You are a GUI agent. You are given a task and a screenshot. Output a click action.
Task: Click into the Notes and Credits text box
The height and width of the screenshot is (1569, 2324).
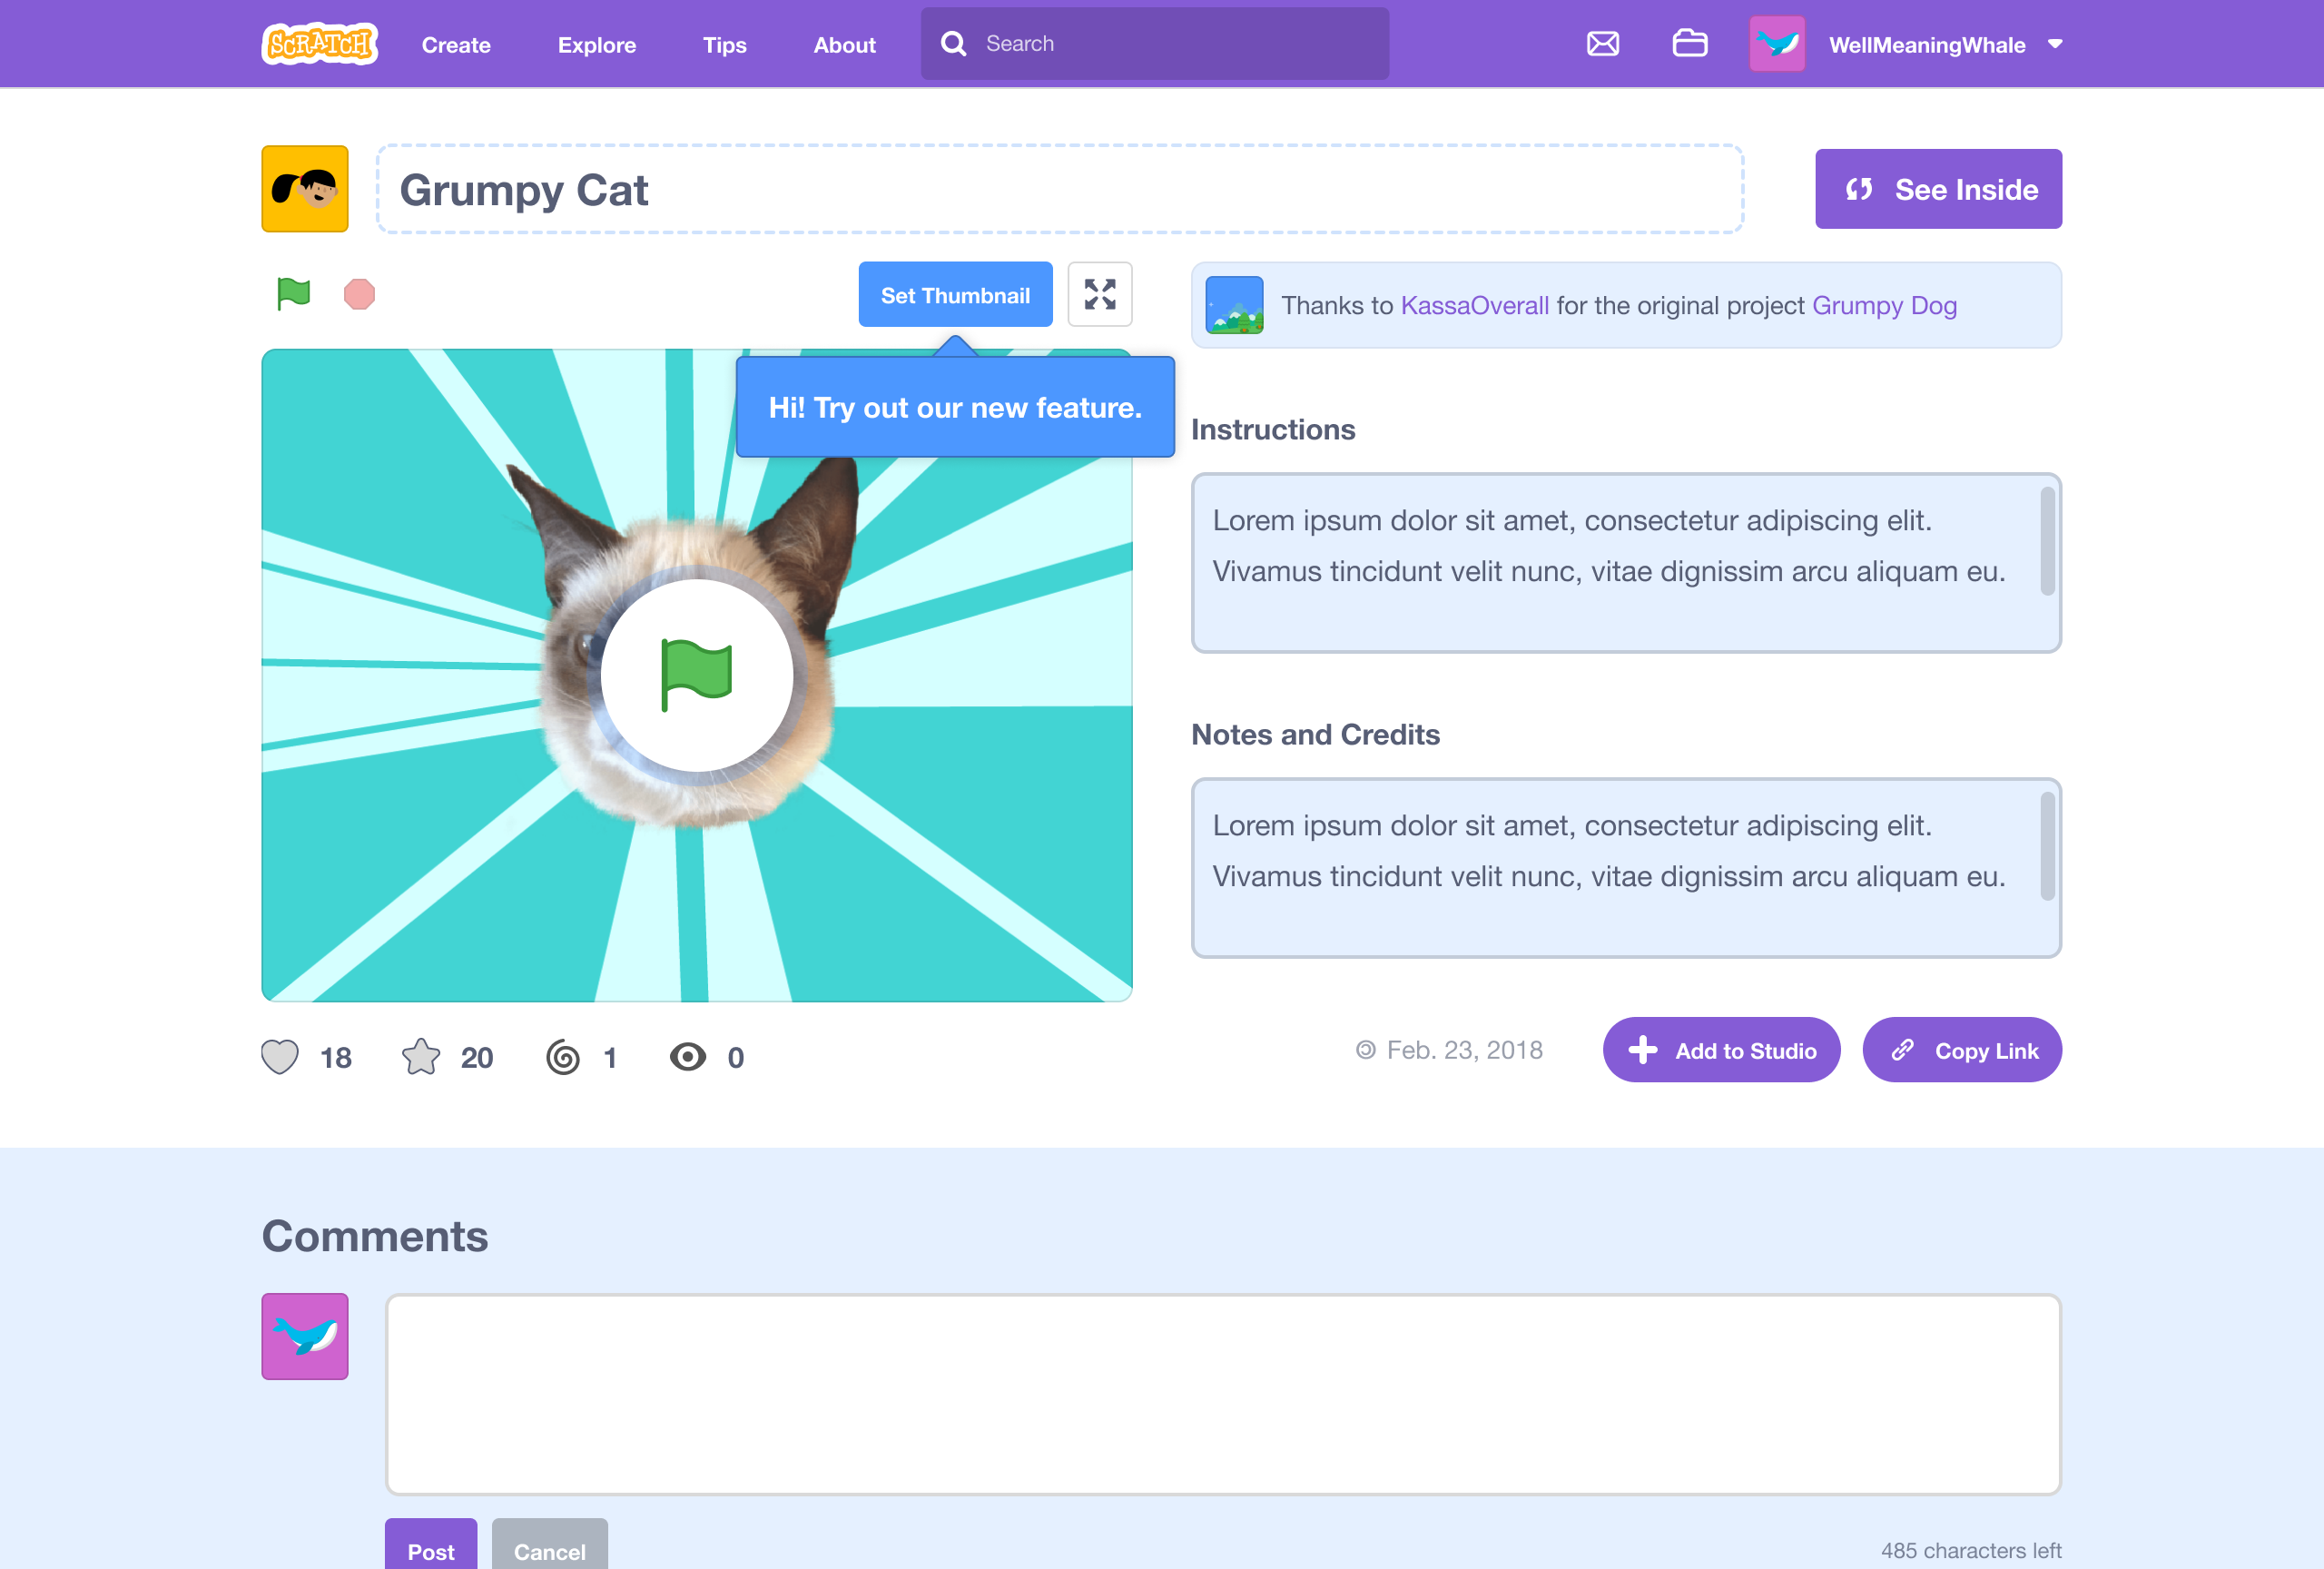[x=1626, y=868]
